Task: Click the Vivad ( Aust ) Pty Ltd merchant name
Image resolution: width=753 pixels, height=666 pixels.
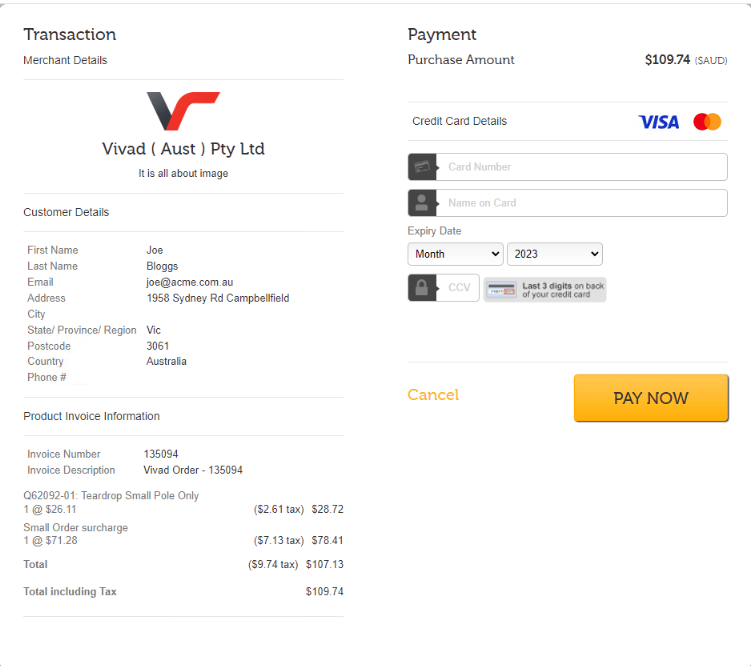Action: (x=183, y=149)
